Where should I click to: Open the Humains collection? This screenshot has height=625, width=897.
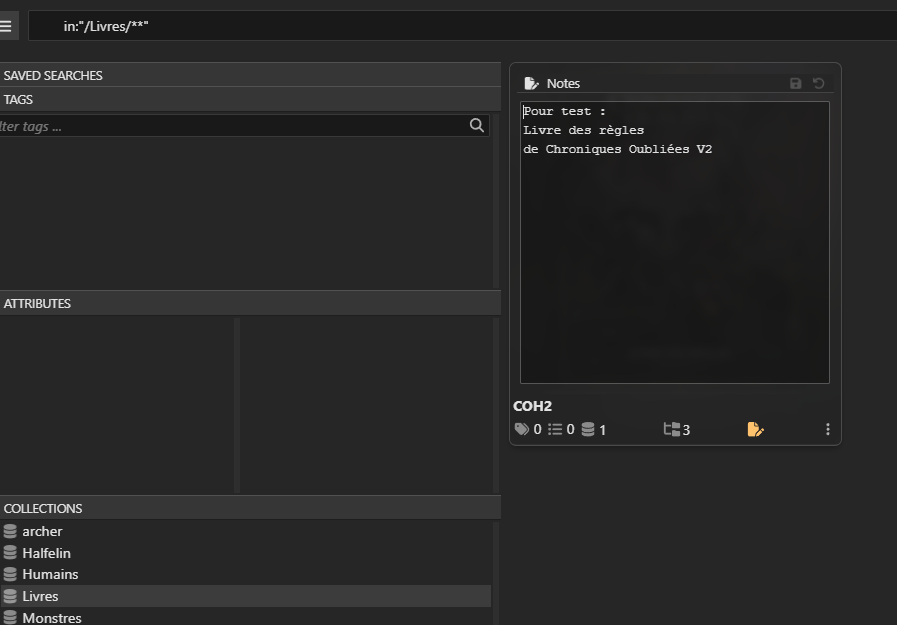(50, 574)
